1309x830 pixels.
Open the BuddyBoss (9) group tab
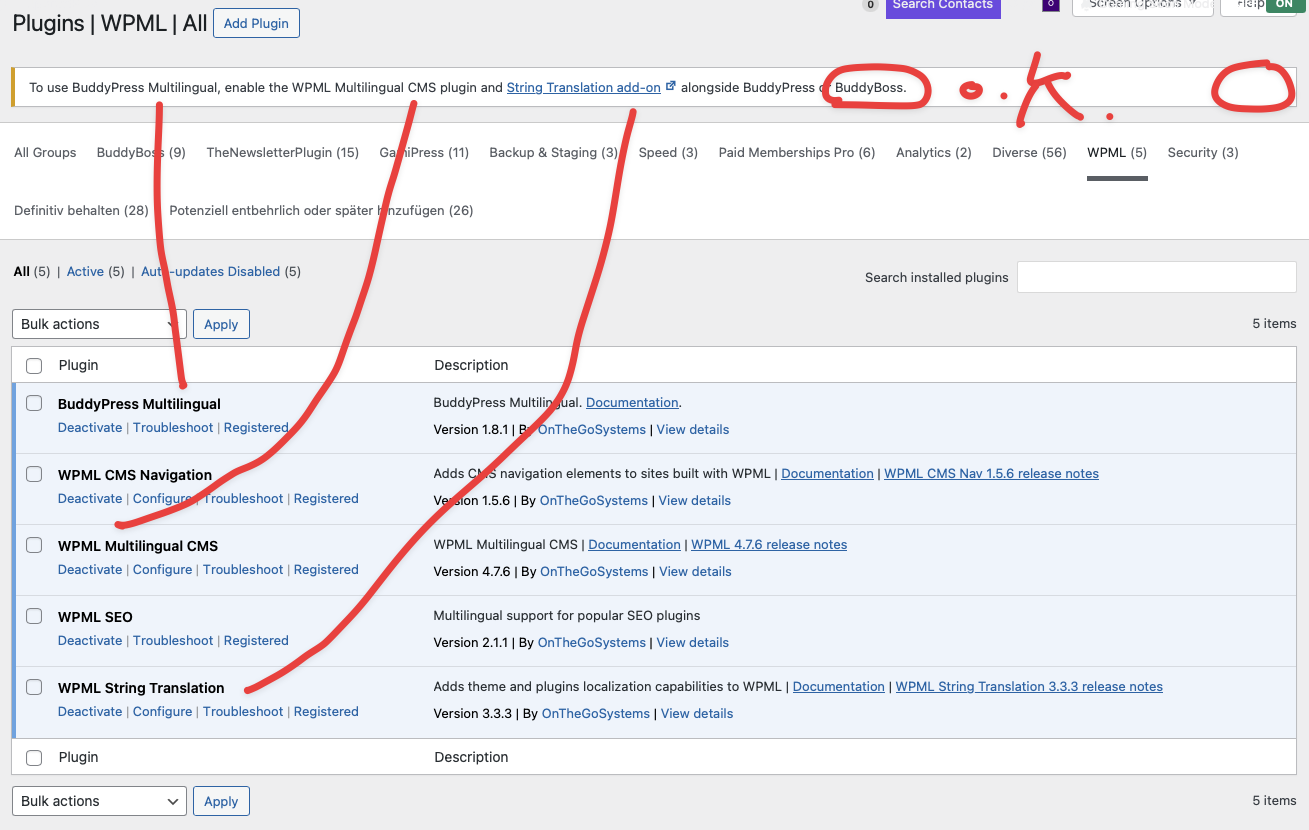[141, 153]
